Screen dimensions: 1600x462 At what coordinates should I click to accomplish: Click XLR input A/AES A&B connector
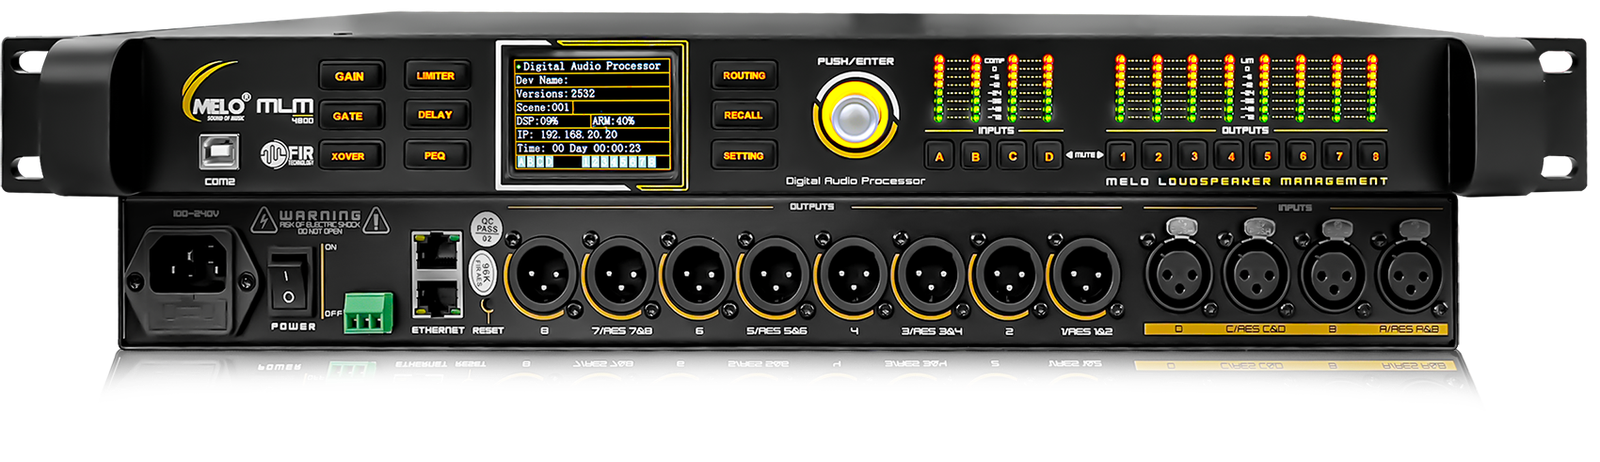(1409, 276)
